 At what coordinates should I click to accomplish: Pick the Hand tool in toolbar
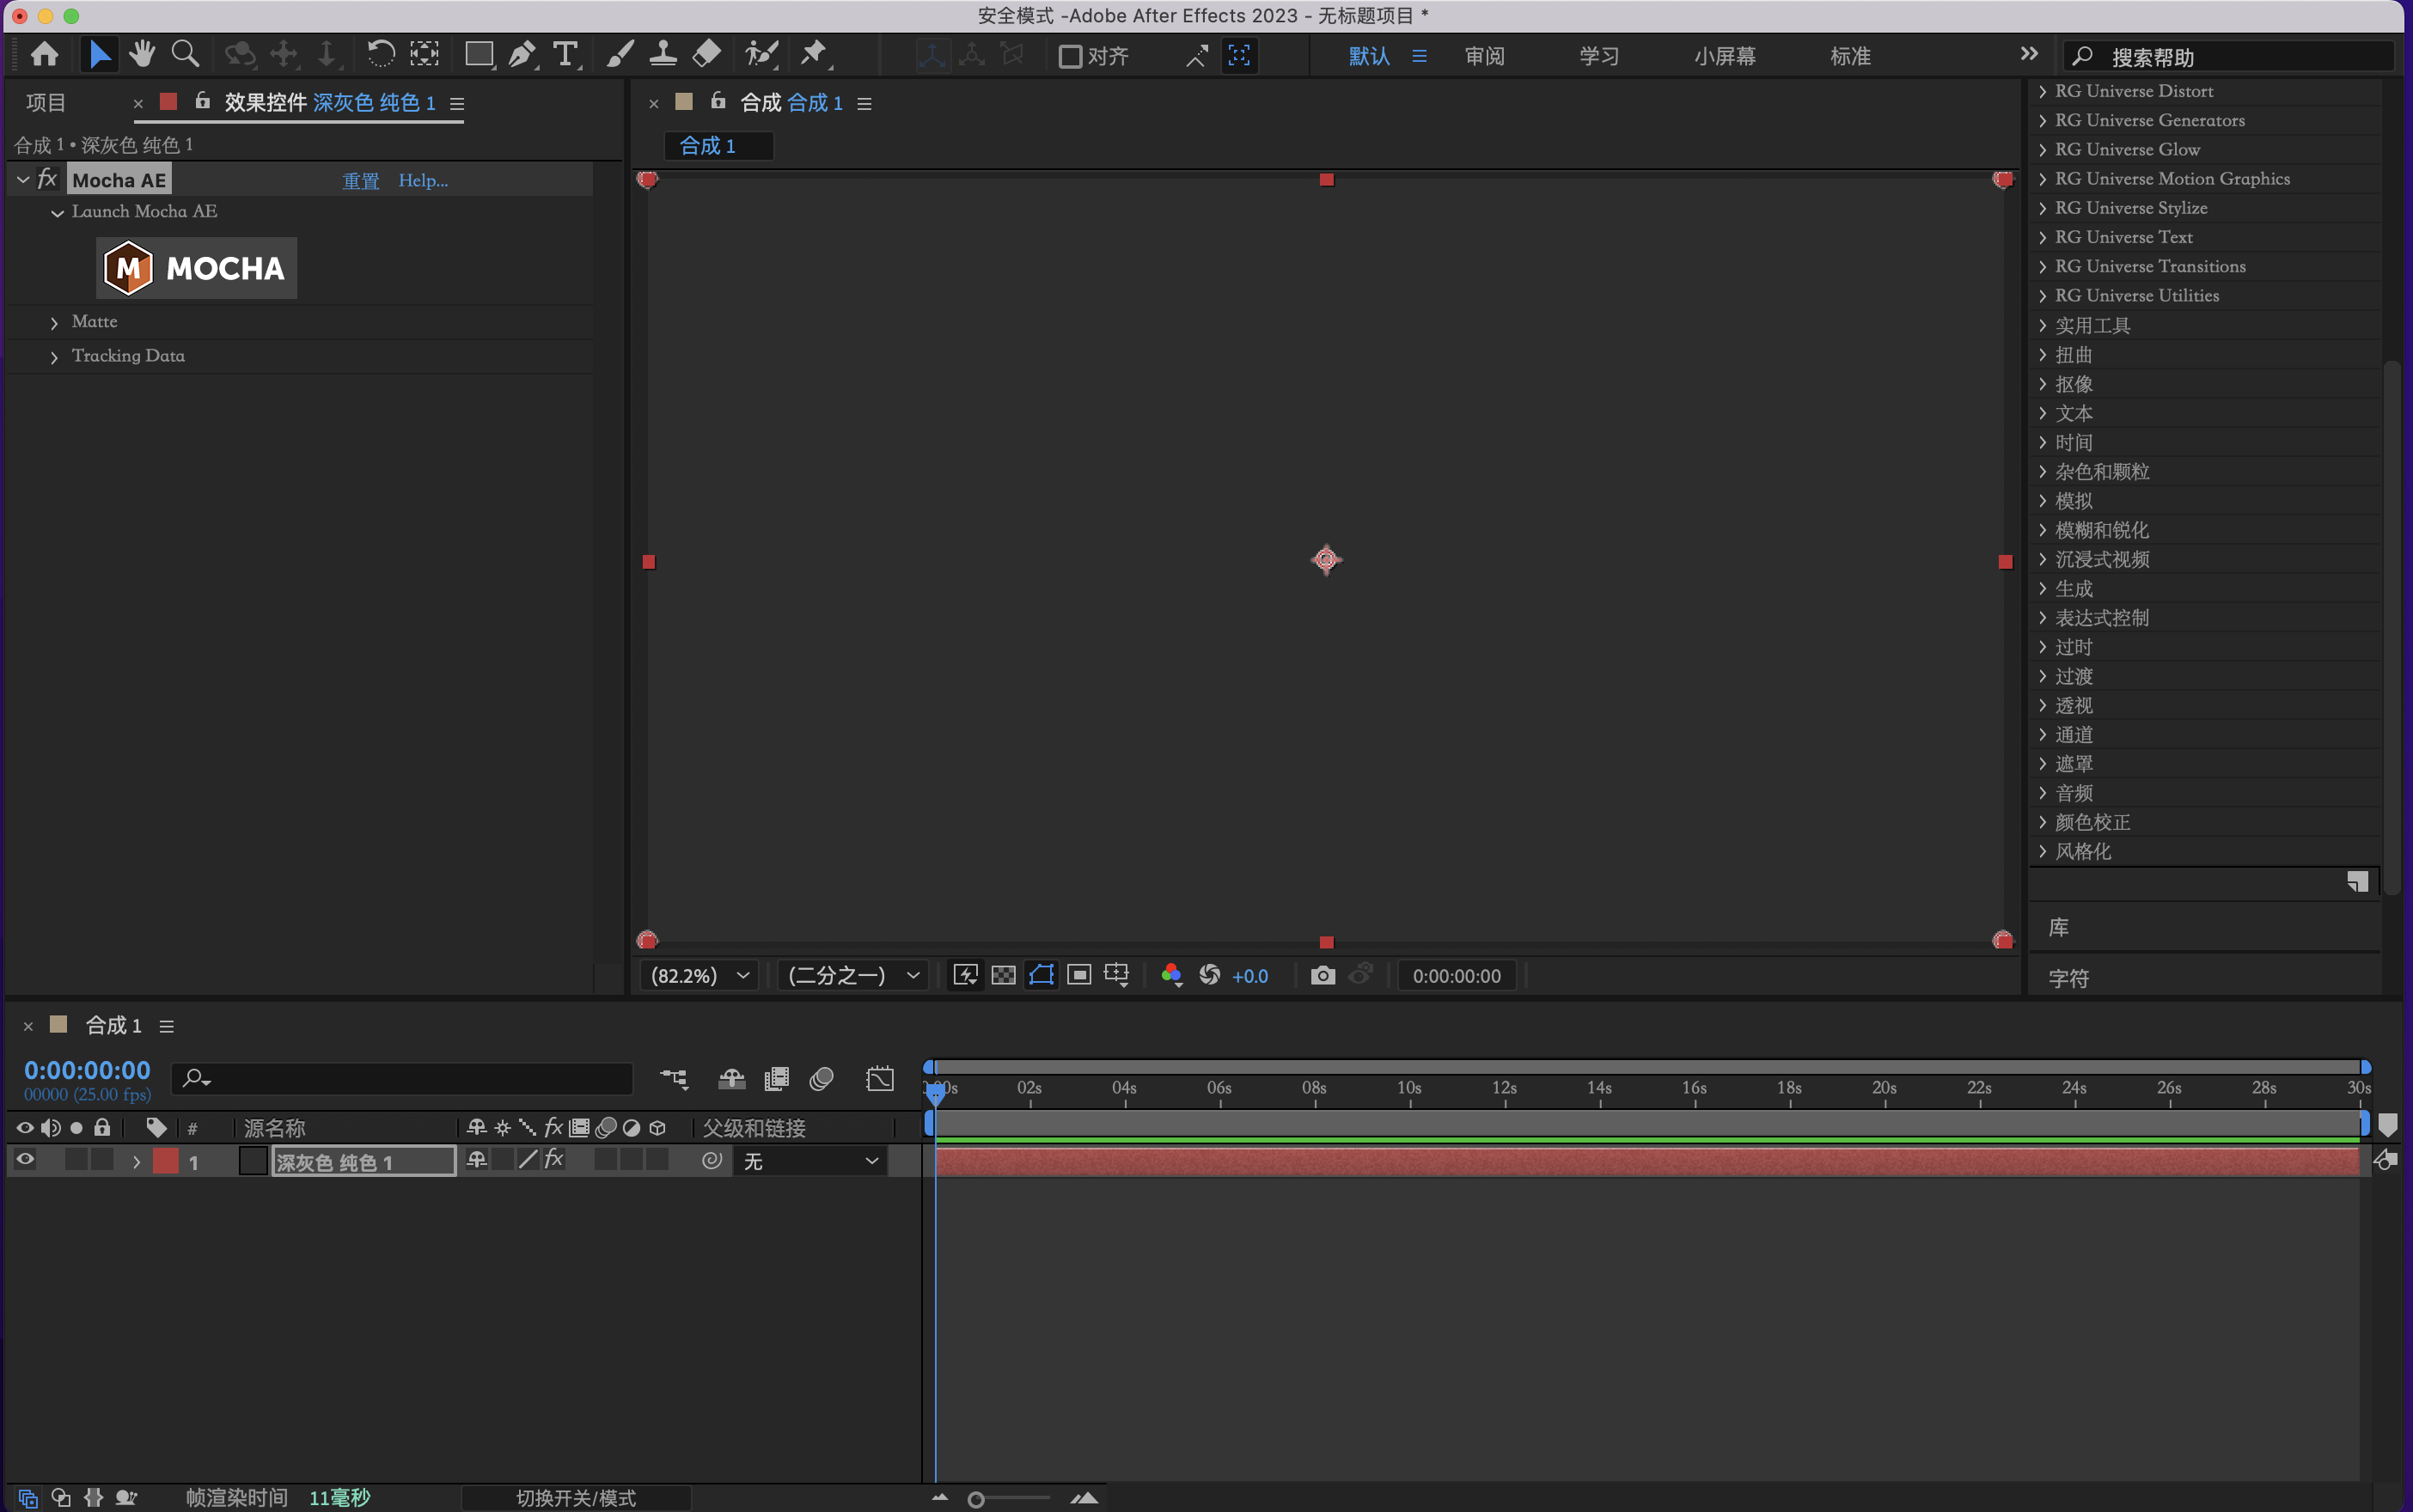tap(142, 55)
